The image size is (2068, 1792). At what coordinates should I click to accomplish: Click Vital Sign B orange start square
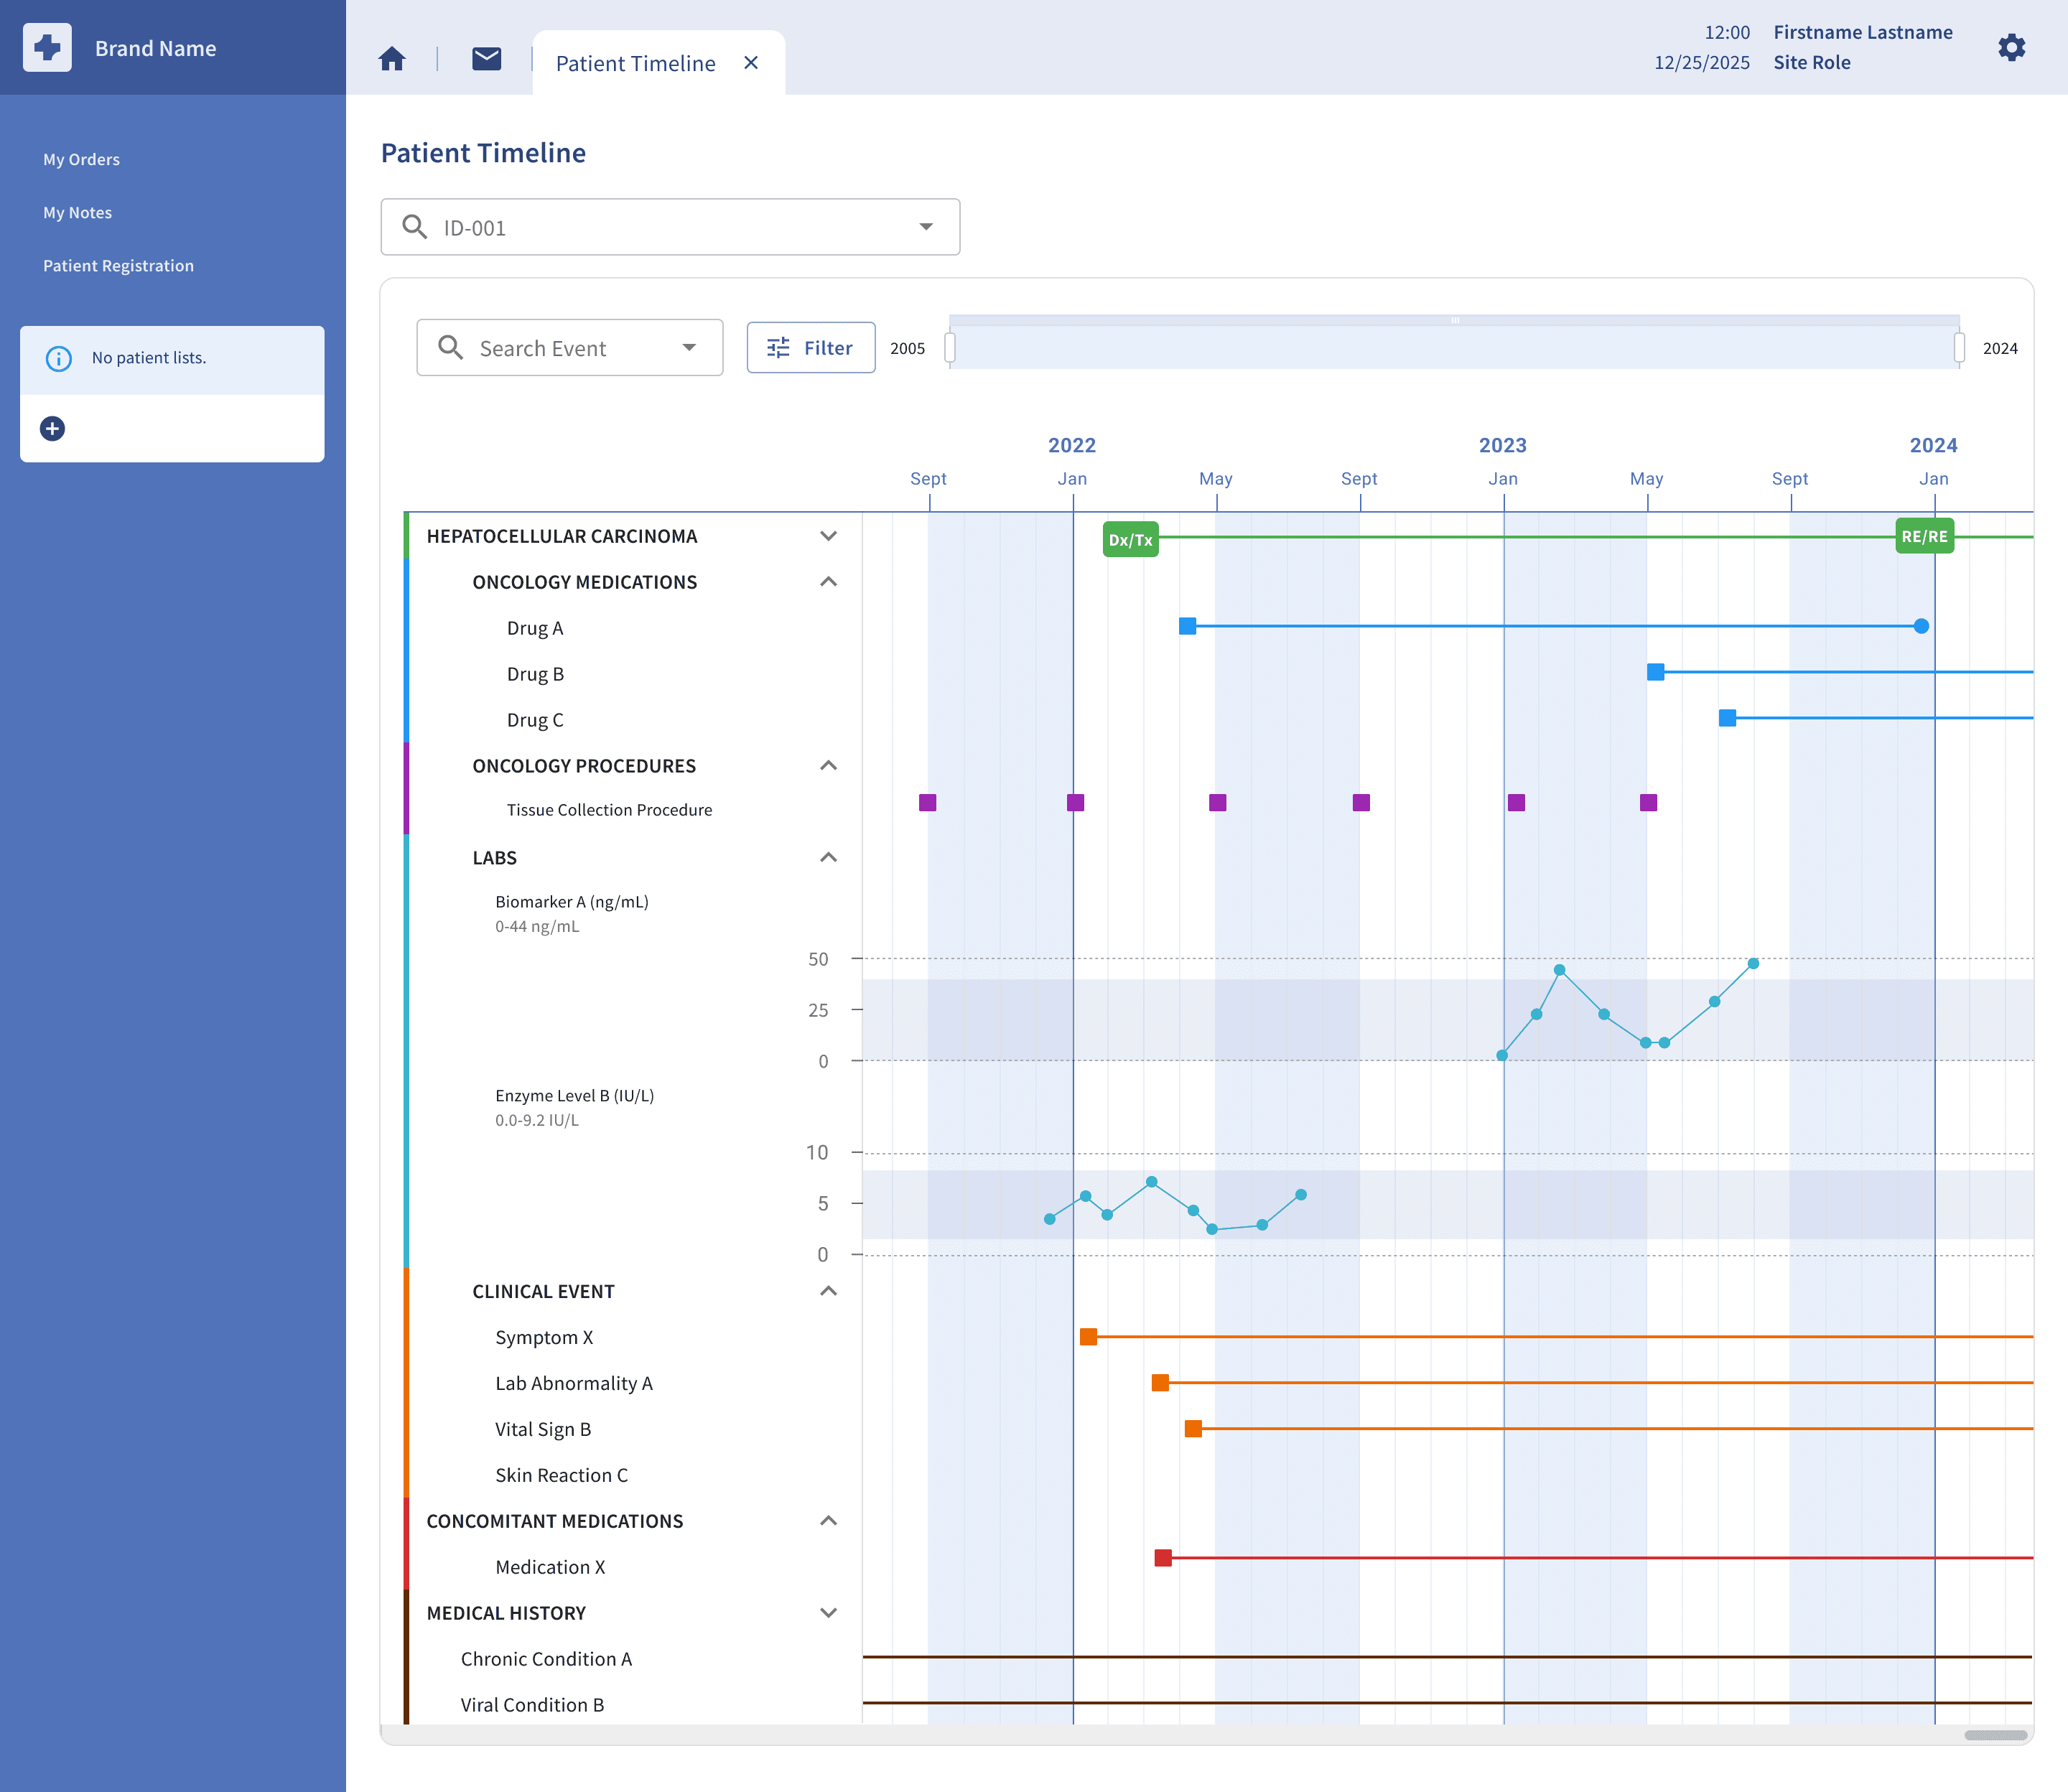click(1193, 1429)
